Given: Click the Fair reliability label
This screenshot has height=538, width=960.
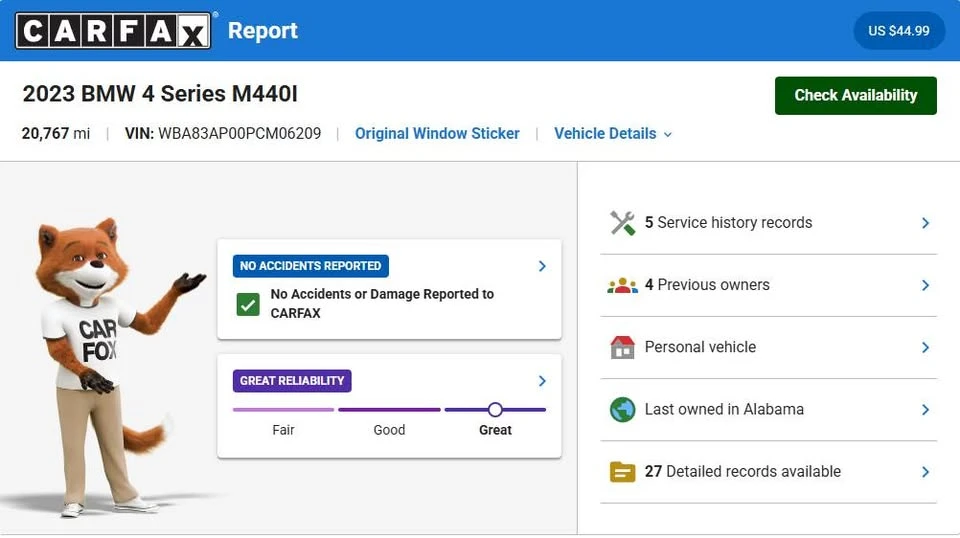Looking at the screenshot, I should coord(283,430).
